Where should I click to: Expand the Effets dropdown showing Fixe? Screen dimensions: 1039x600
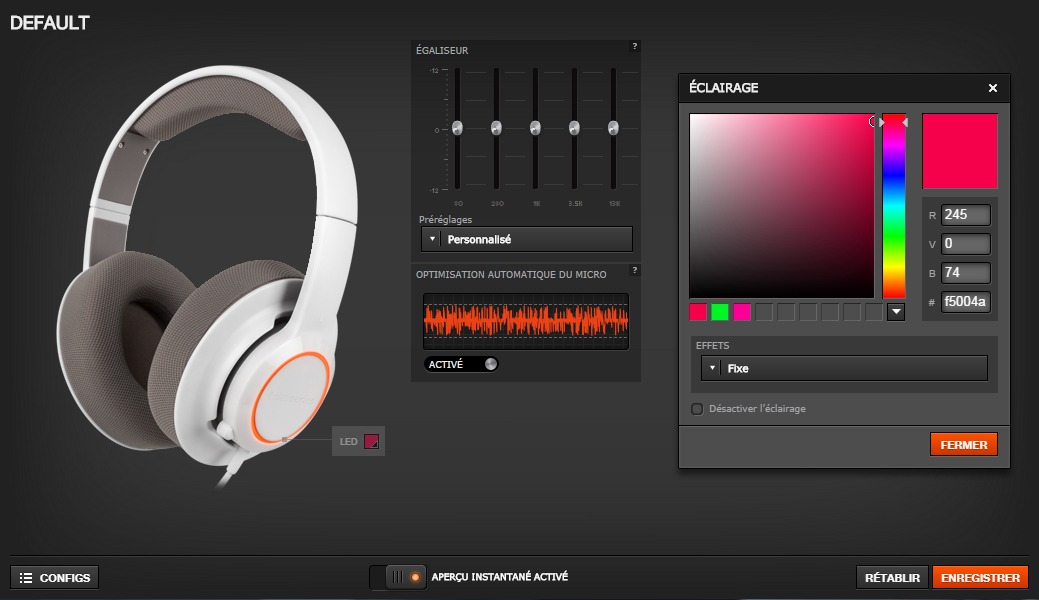(x=845, y=368)
